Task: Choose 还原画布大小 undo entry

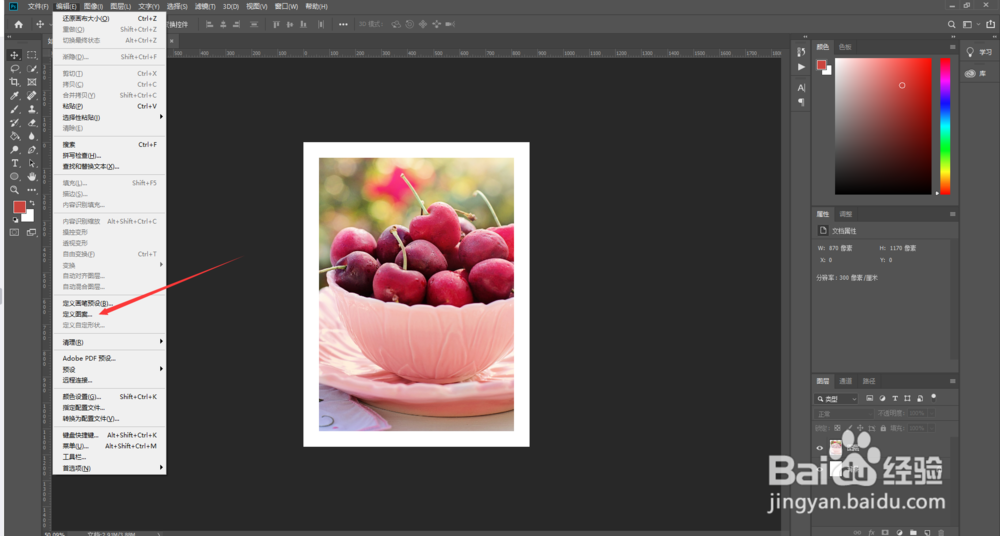Action: (x=110, y=19)
